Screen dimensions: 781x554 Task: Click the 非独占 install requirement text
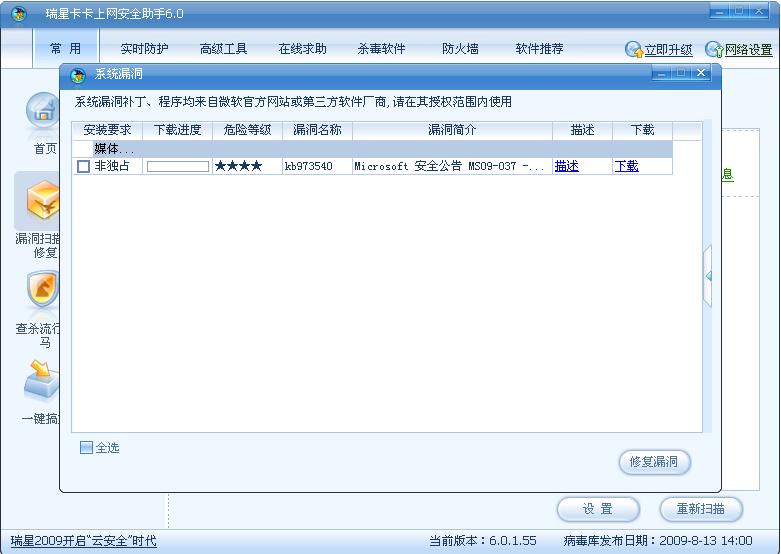[112, 166]
